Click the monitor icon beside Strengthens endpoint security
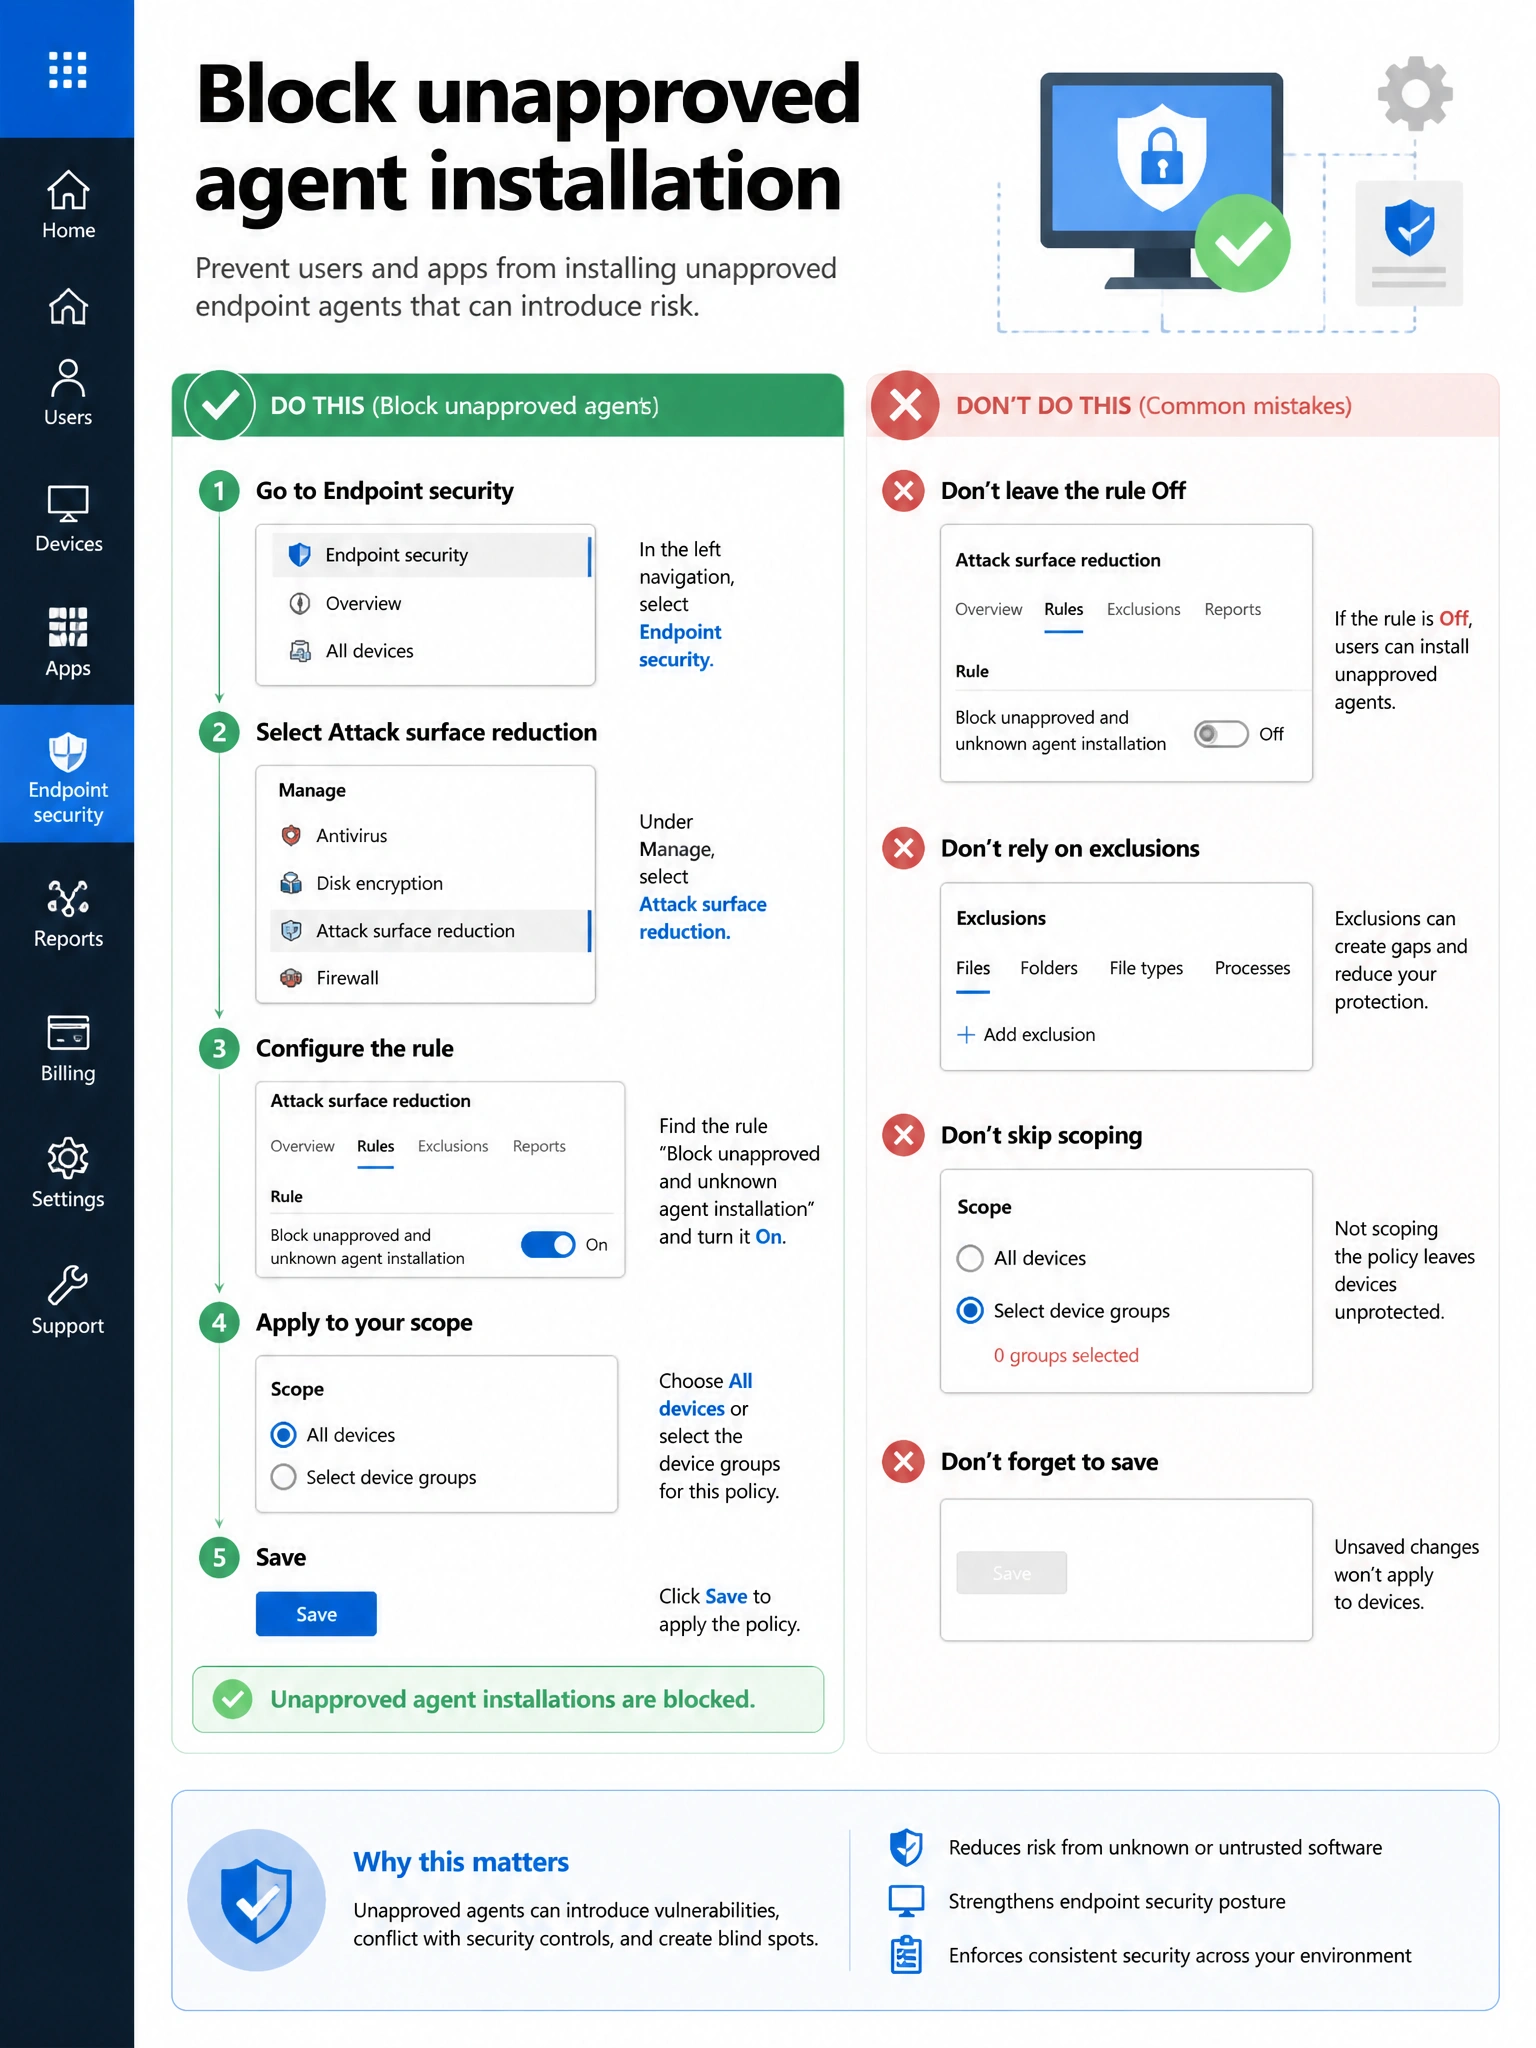The height and width of the screenshot is (2048, 1536). [906, 1901]
